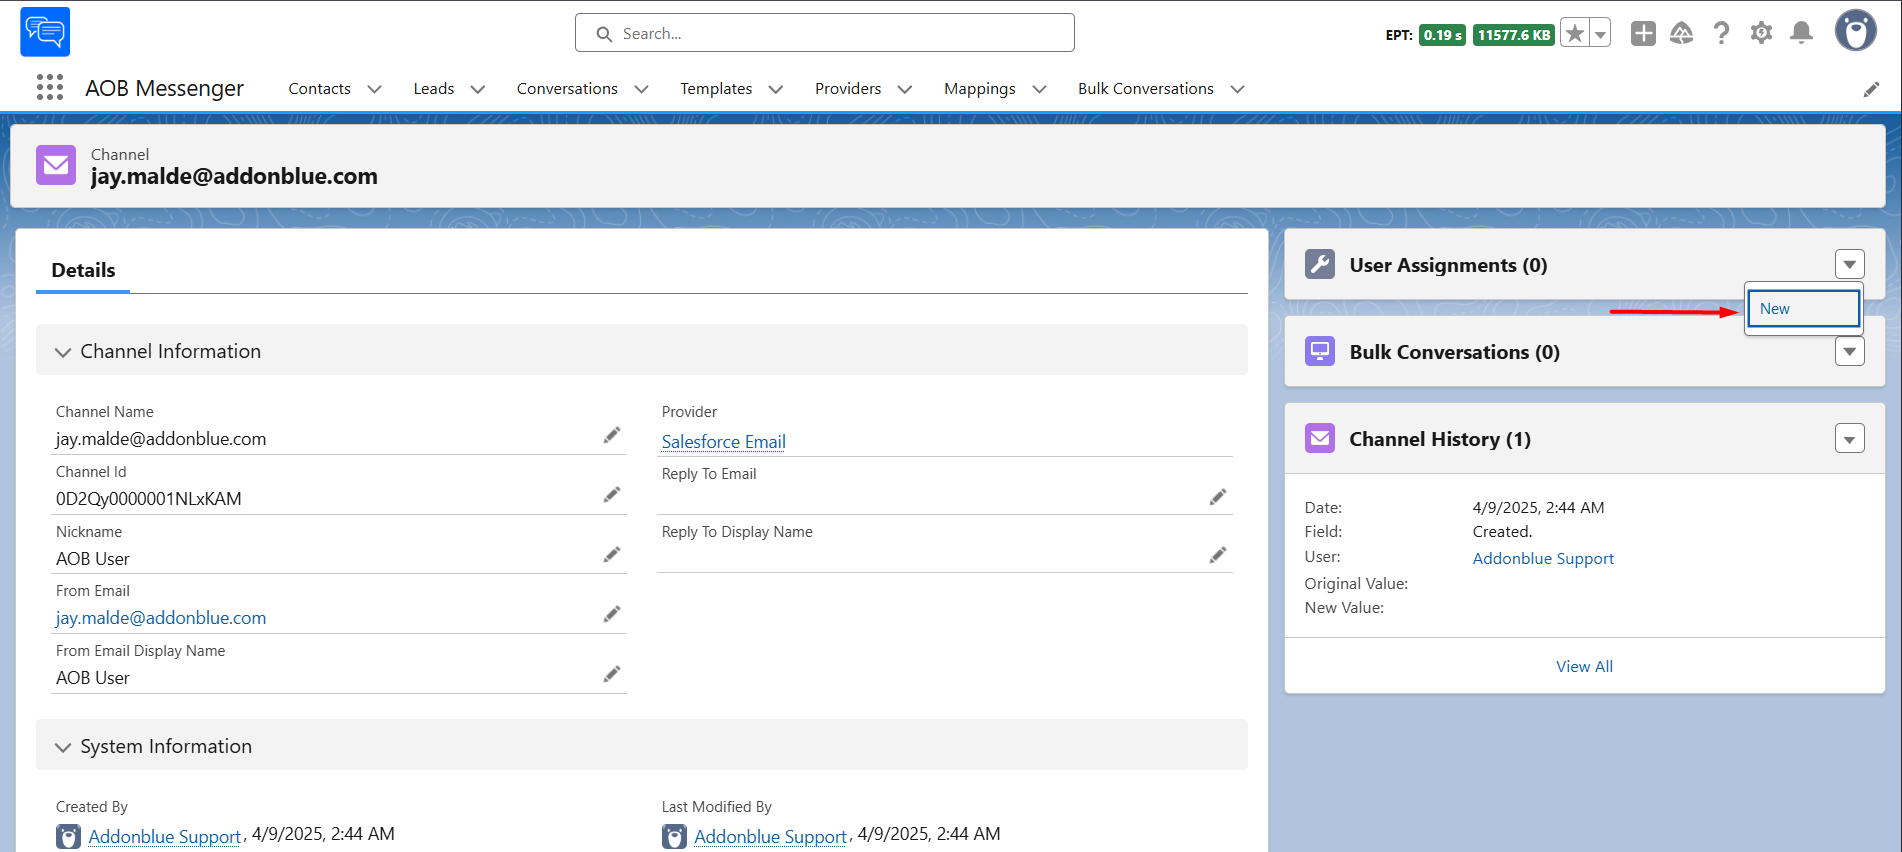The height and width of the screenshot is (852, 1902).
Task: Click the Trailhead guidance center icon
Action: click(1682, 34)
